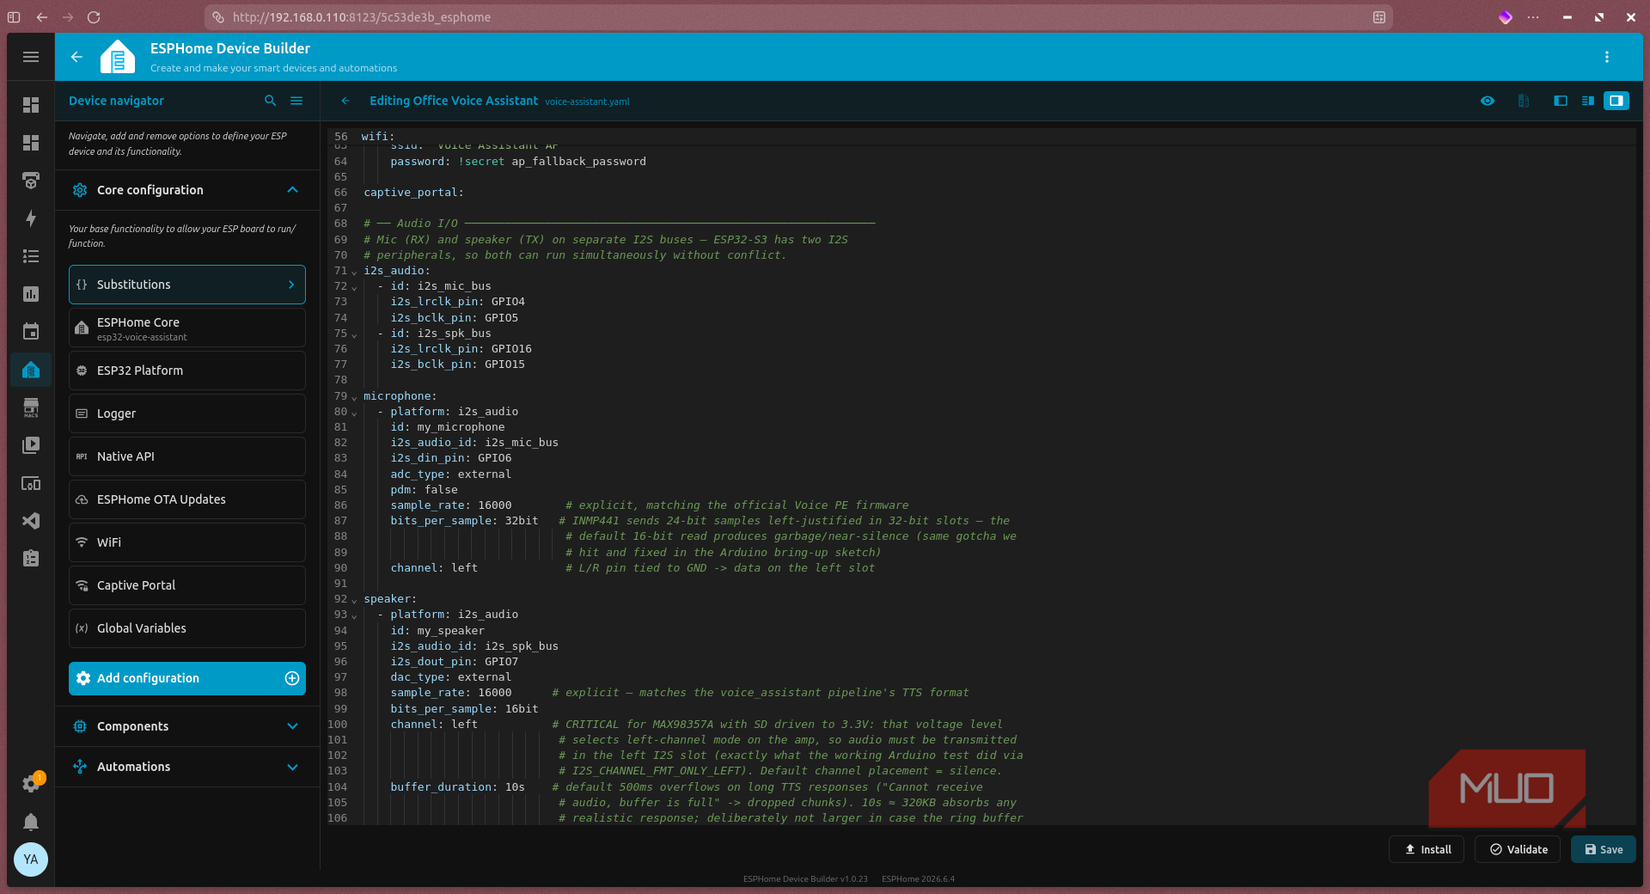The width and height of the screenshot is (1650, 894).
Task: Select Logger in the navigator
Action: [x=187, y=414]
